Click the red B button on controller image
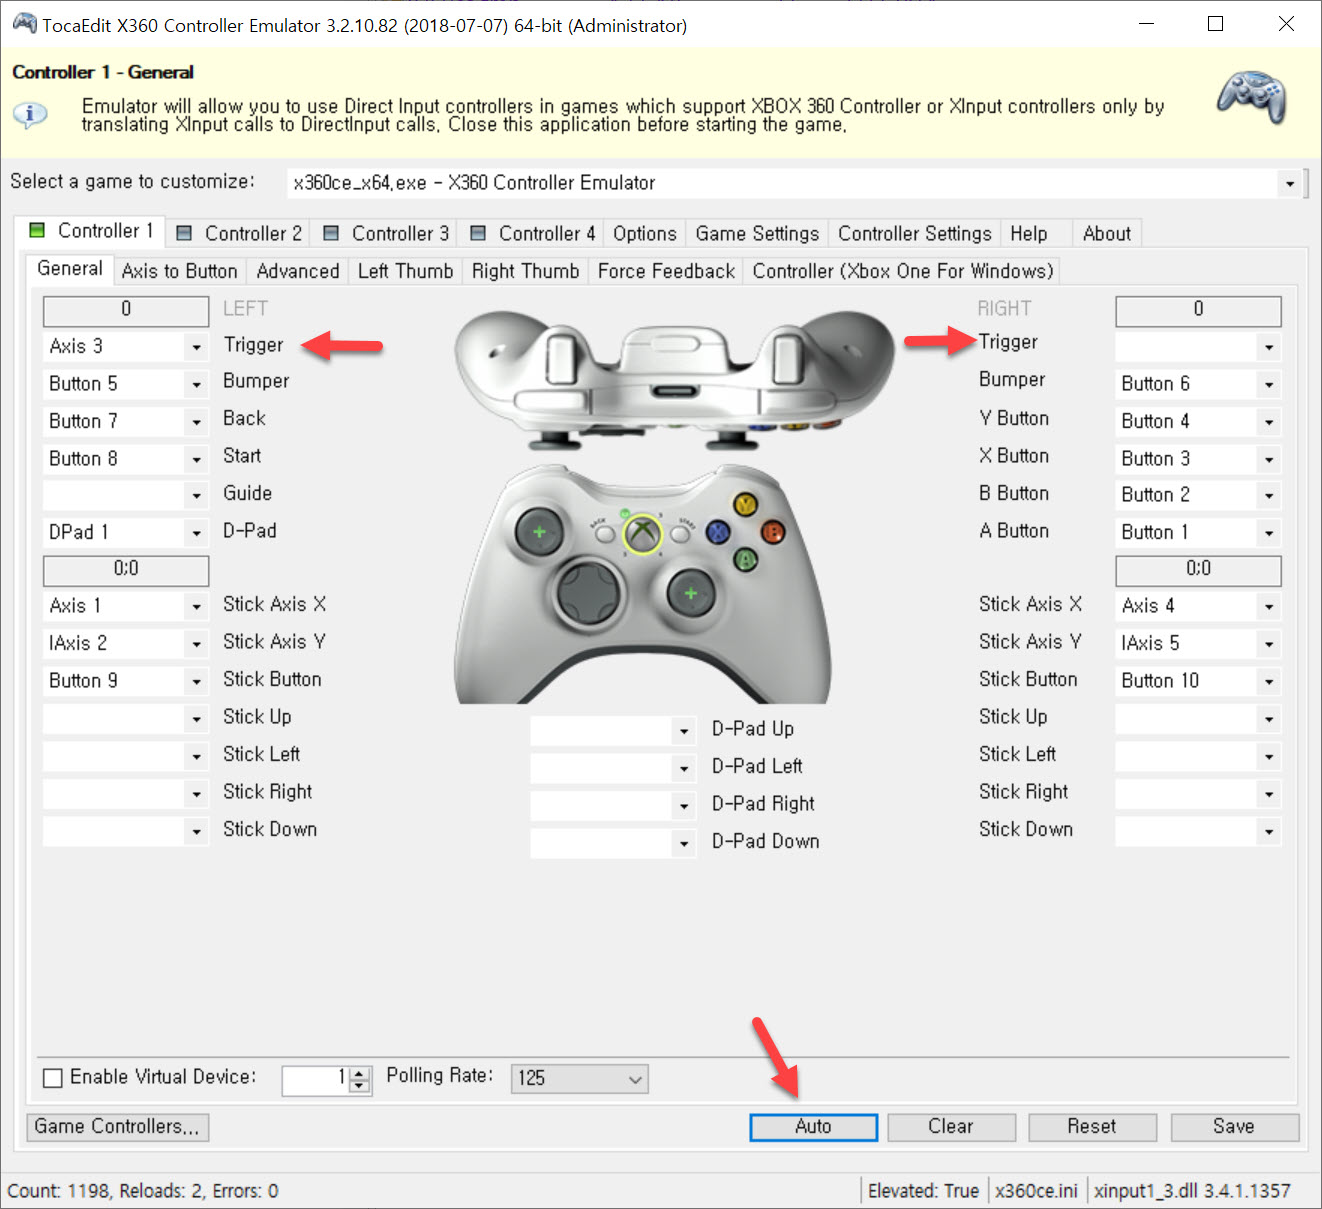The width and height of the screenshot is (1322, 1209). click(x=772, y=532)
